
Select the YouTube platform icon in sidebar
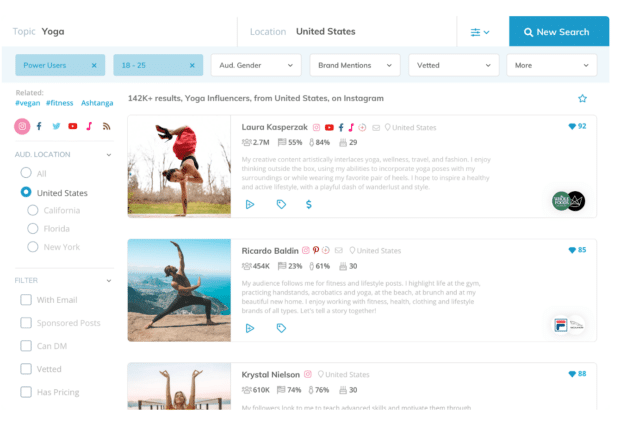pos(72,126)
